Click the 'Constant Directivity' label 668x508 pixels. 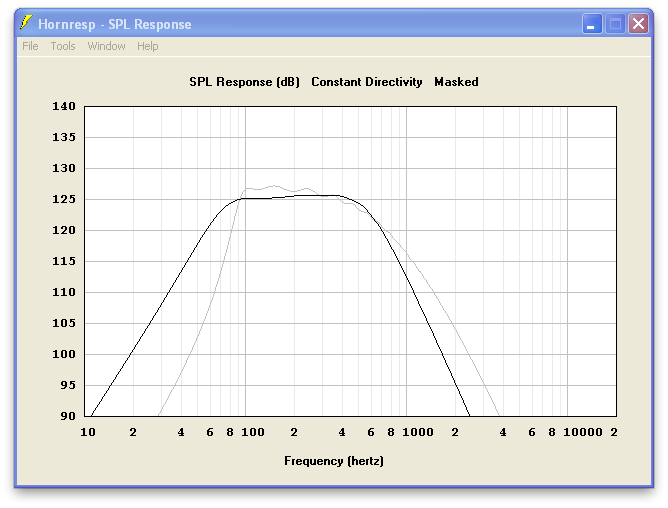coord(367,82)
